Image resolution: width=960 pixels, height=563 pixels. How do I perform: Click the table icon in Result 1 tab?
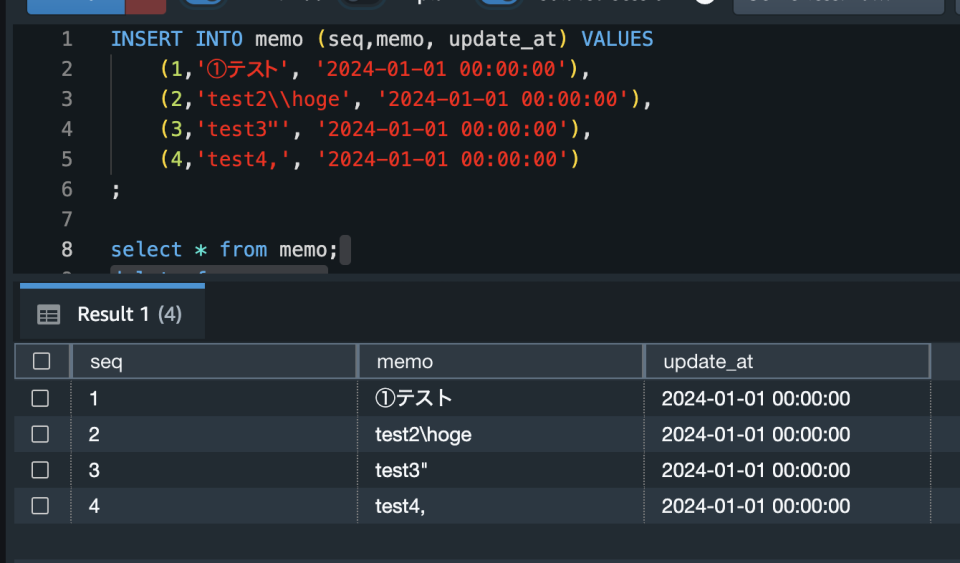[x=48, y=315]
